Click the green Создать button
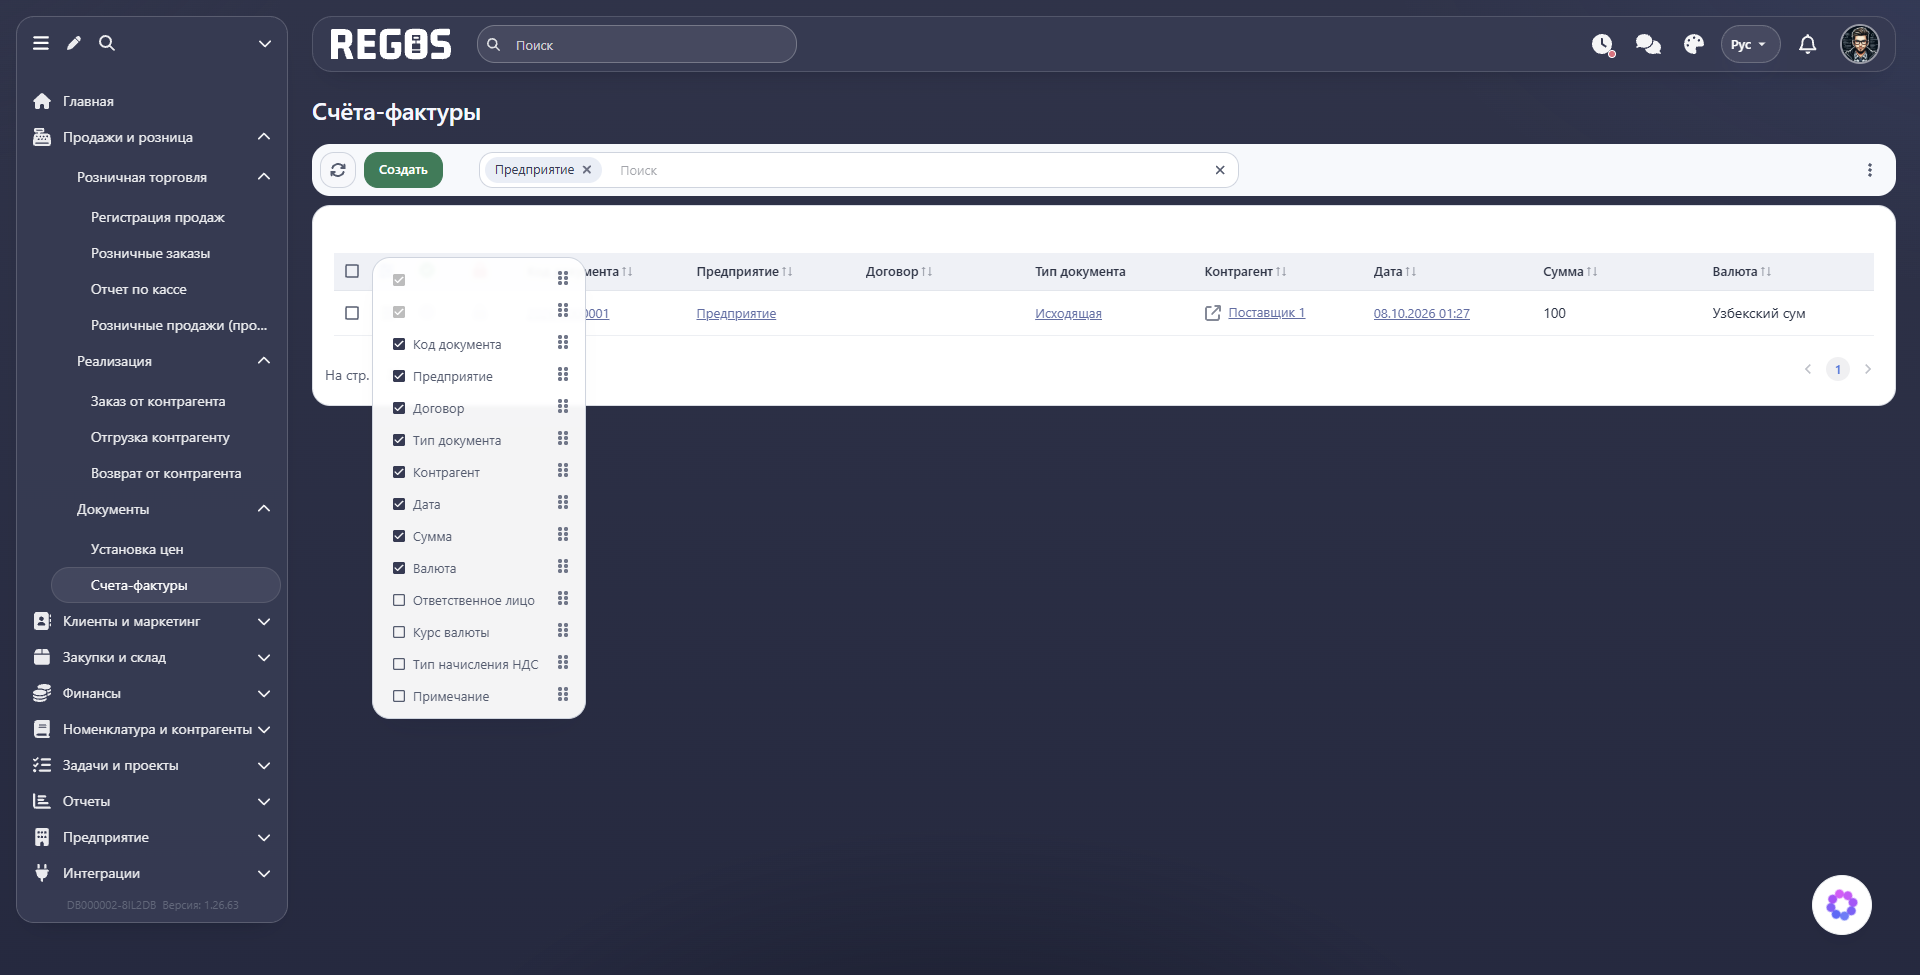This screenshot has width=1920, height=975. click(x=403, y=170)
